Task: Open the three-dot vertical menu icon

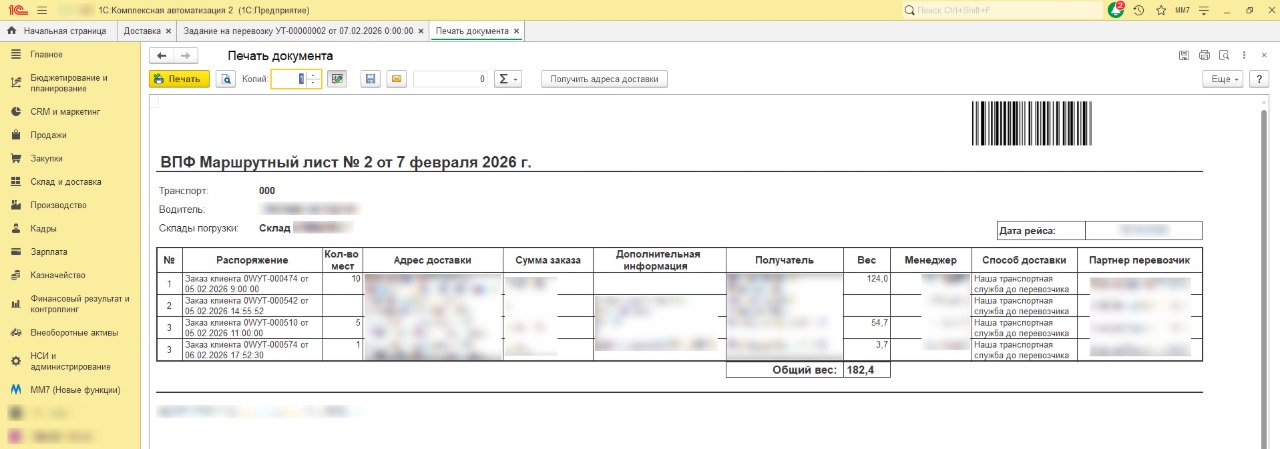Action: pos(1243,55)
